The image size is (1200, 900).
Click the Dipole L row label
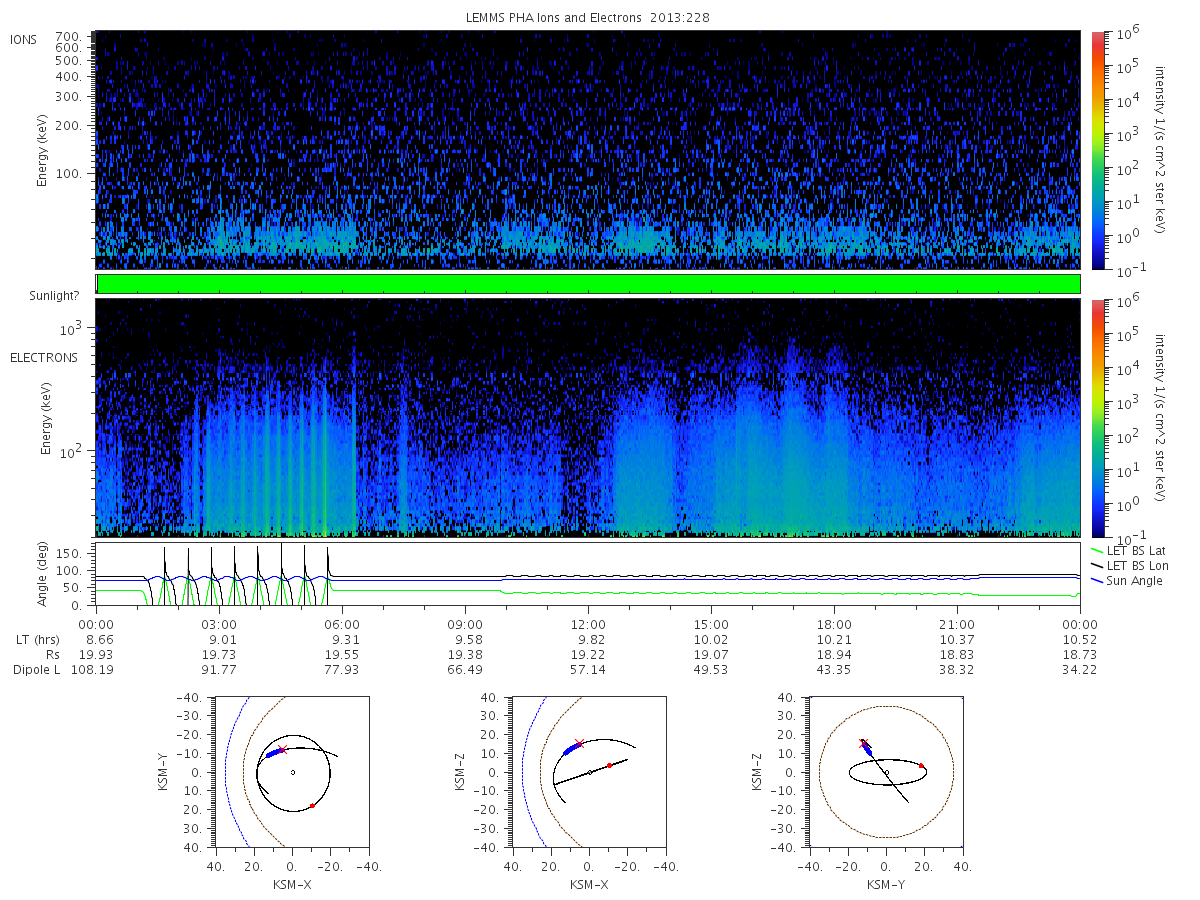(x=37, y=669)
